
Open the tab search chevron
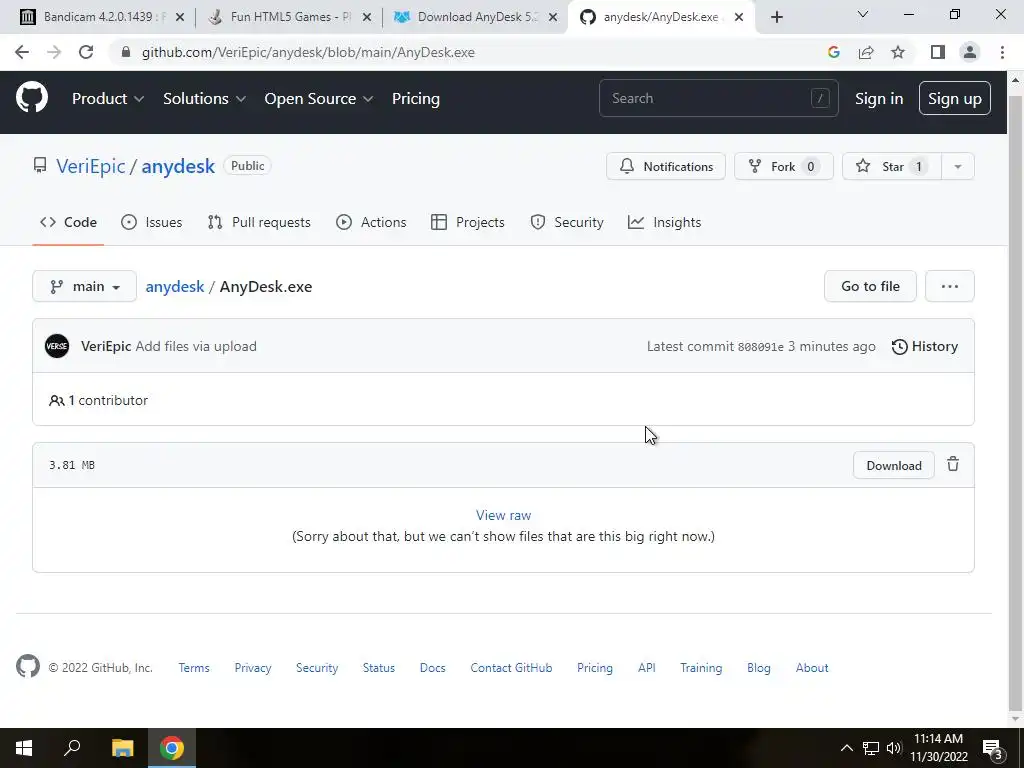click(x=863, y=14)
